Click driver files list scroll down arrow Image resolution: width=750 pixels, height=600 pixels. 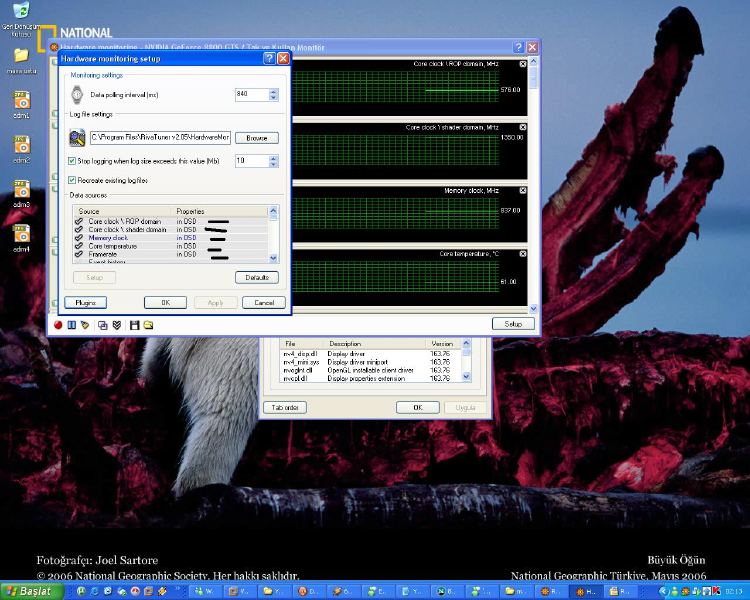pyautogui.click(x=467, y=377)
